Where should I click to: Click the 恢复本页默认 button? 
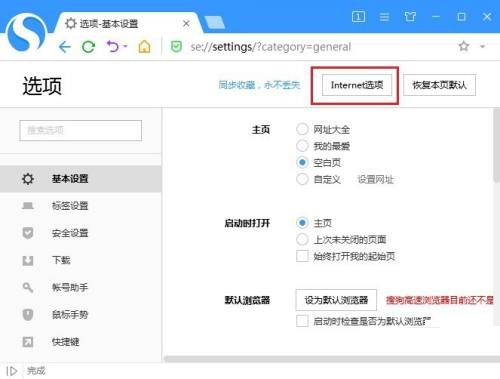(x=439, y=85)
